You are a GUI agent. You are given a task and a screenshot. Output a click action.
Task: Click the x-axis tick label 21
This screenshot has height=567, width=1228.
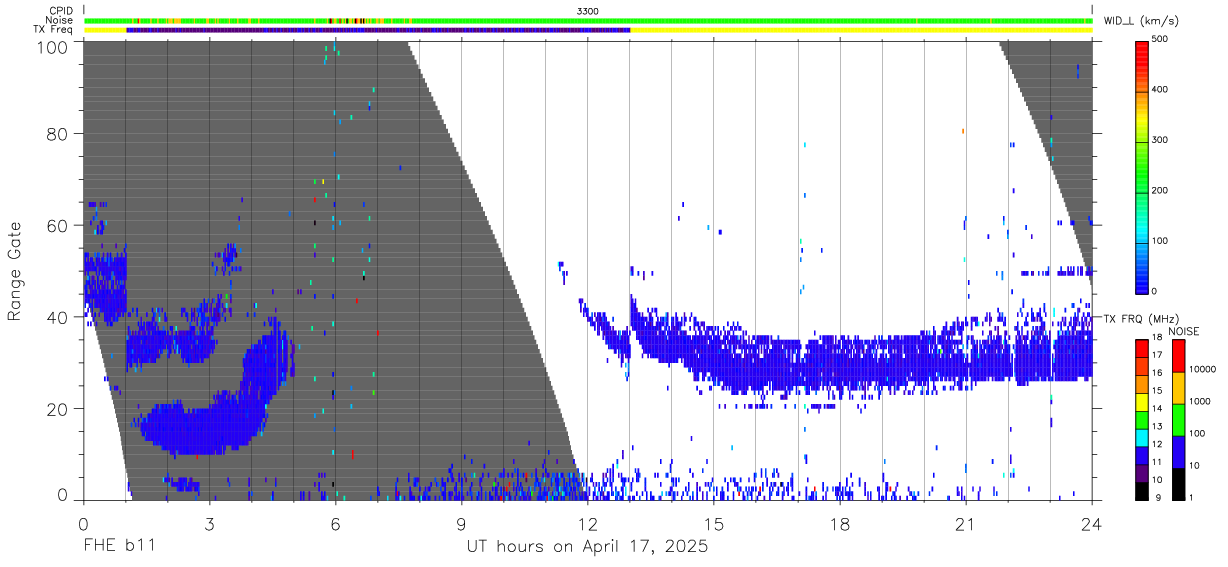[966, 524]
